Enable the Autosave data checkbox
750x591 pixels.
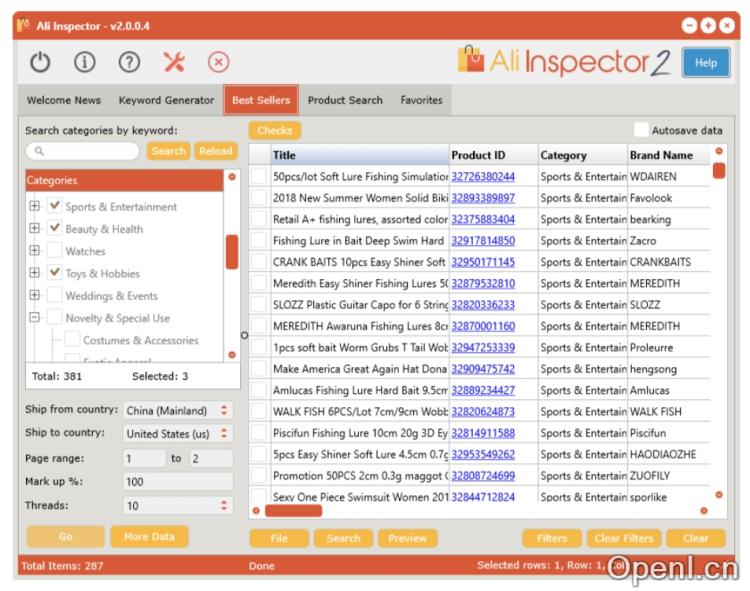[641, 130]
